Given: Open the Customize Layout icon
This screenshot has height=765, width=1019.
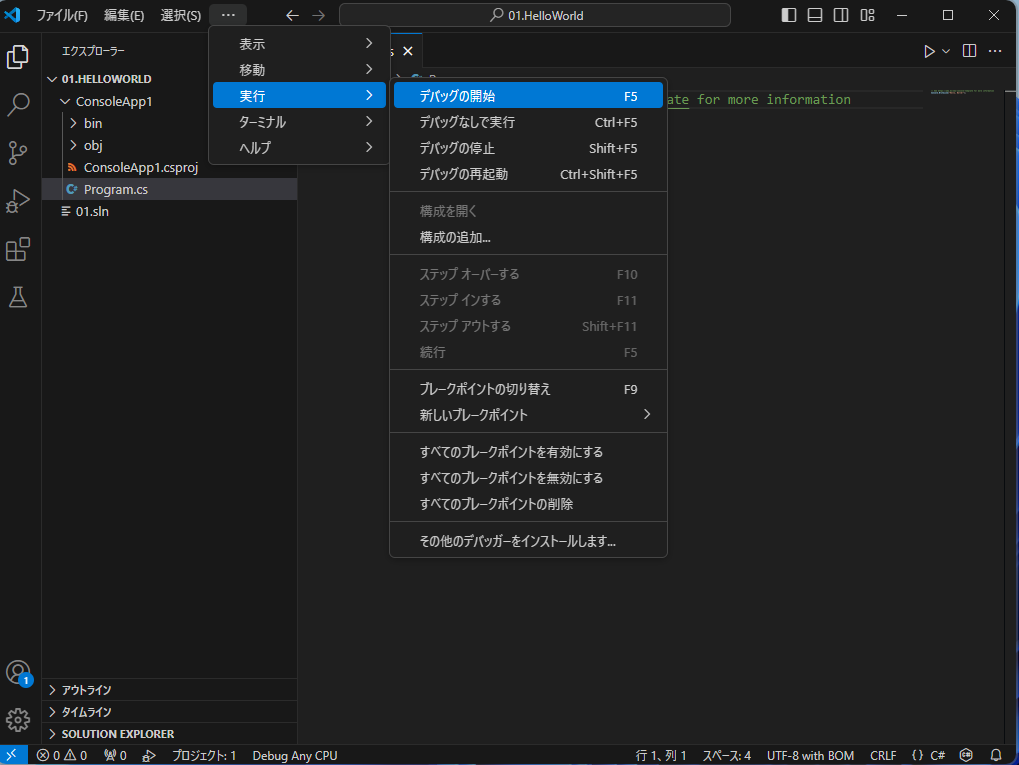Looking at the screenshot, I should coord(868,15).
